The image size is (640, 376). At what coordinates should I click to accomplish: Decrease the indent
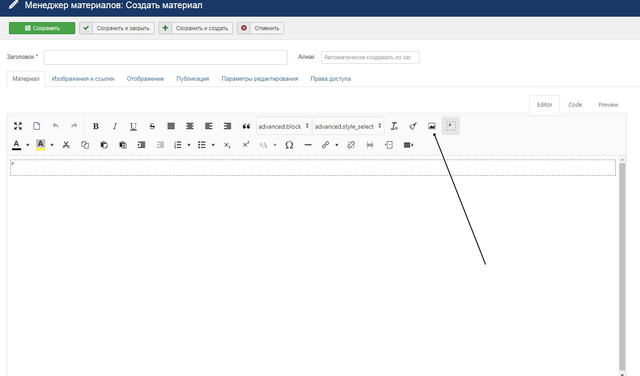(160, 145)
